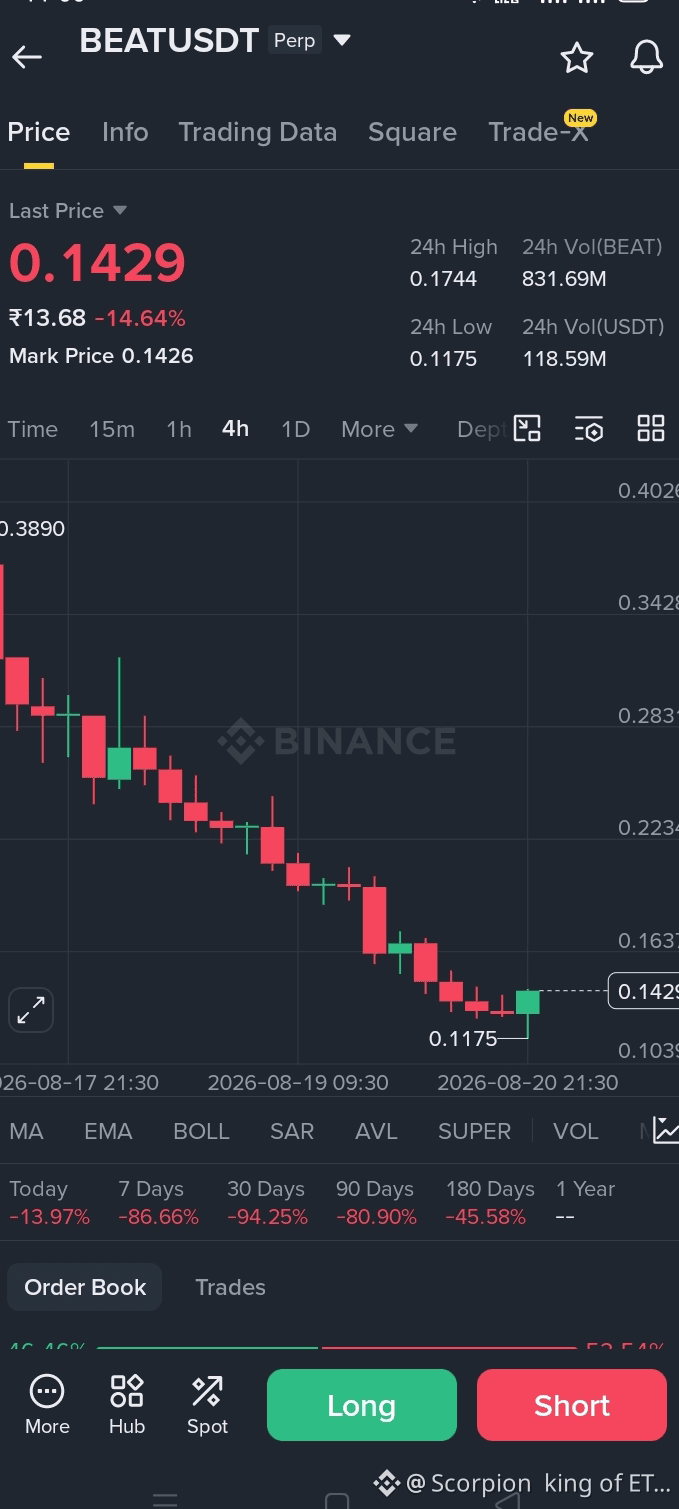Enable AVL indicator

(x=376, y=1131)
